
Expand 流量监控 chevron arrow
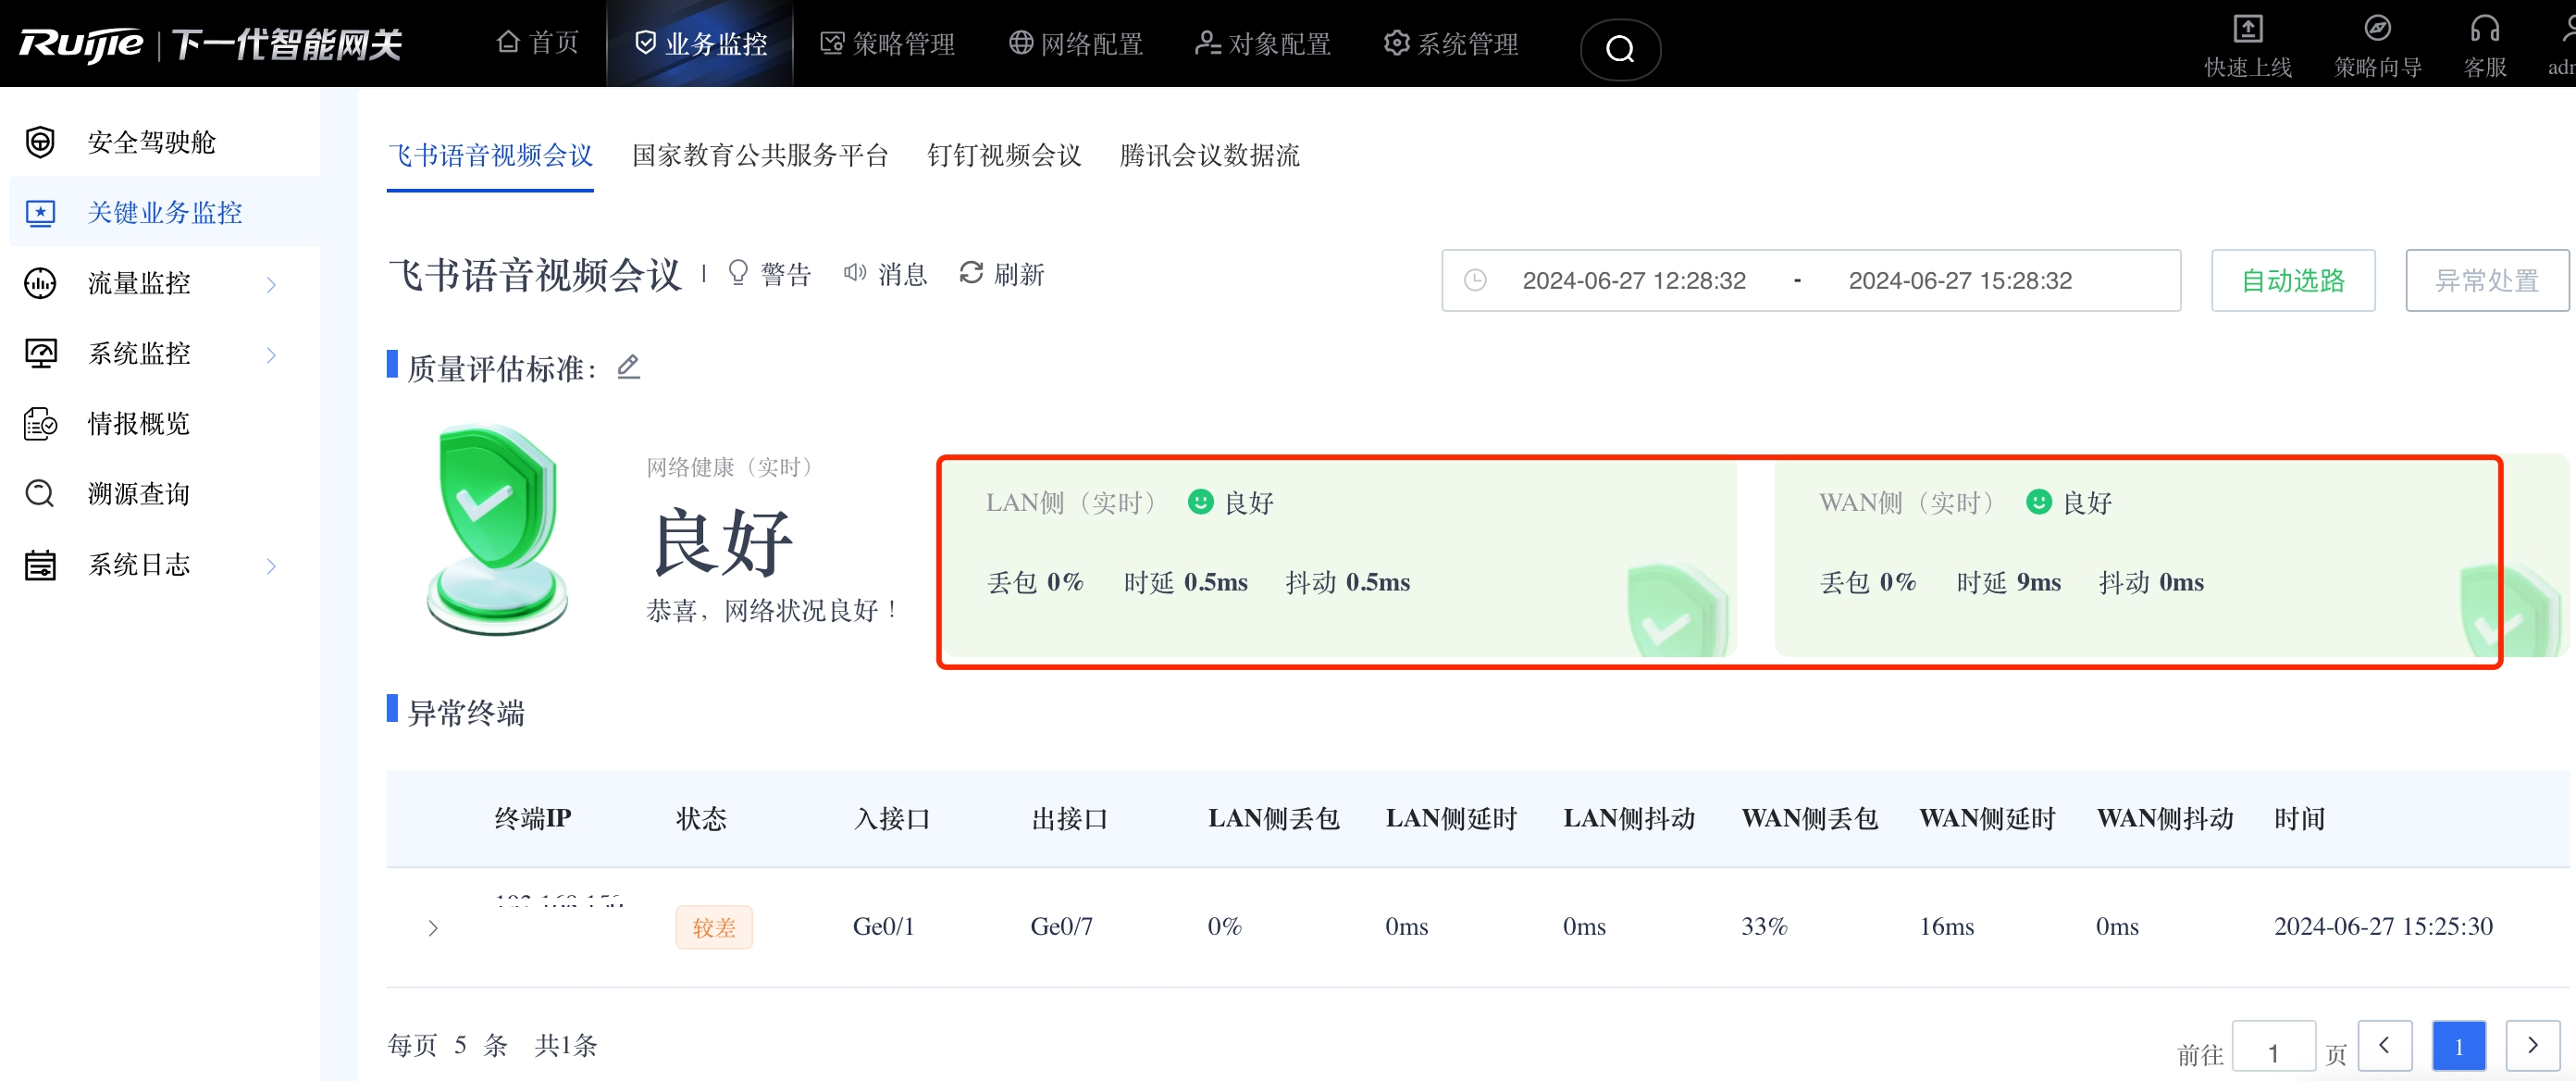pyautogui.click(x=271, y=284)
